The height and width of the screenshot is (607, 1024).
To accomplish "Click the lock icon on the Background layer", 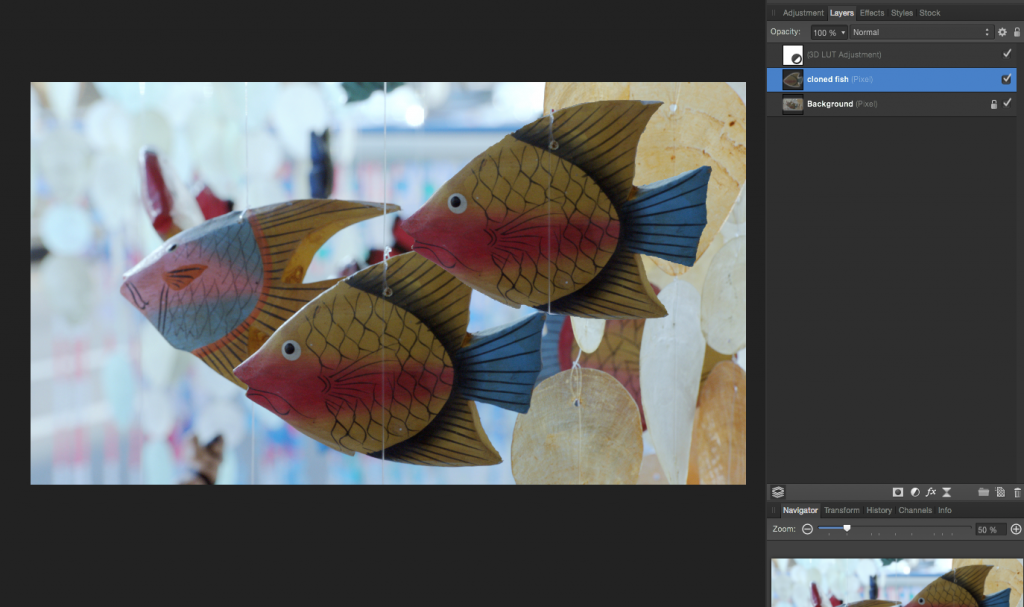I will point(994,104).
